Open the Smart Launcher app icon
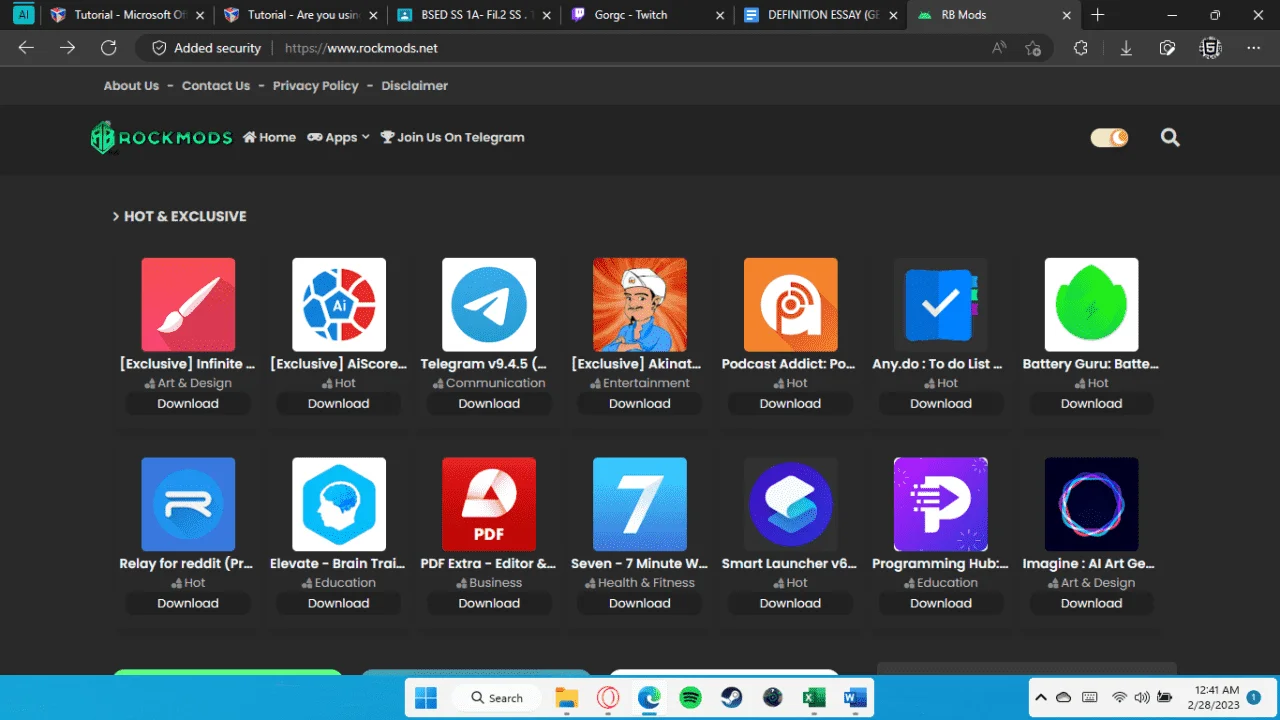Image resolution: width=1280 pixels, height=720 pixels. tap(791, 505)
